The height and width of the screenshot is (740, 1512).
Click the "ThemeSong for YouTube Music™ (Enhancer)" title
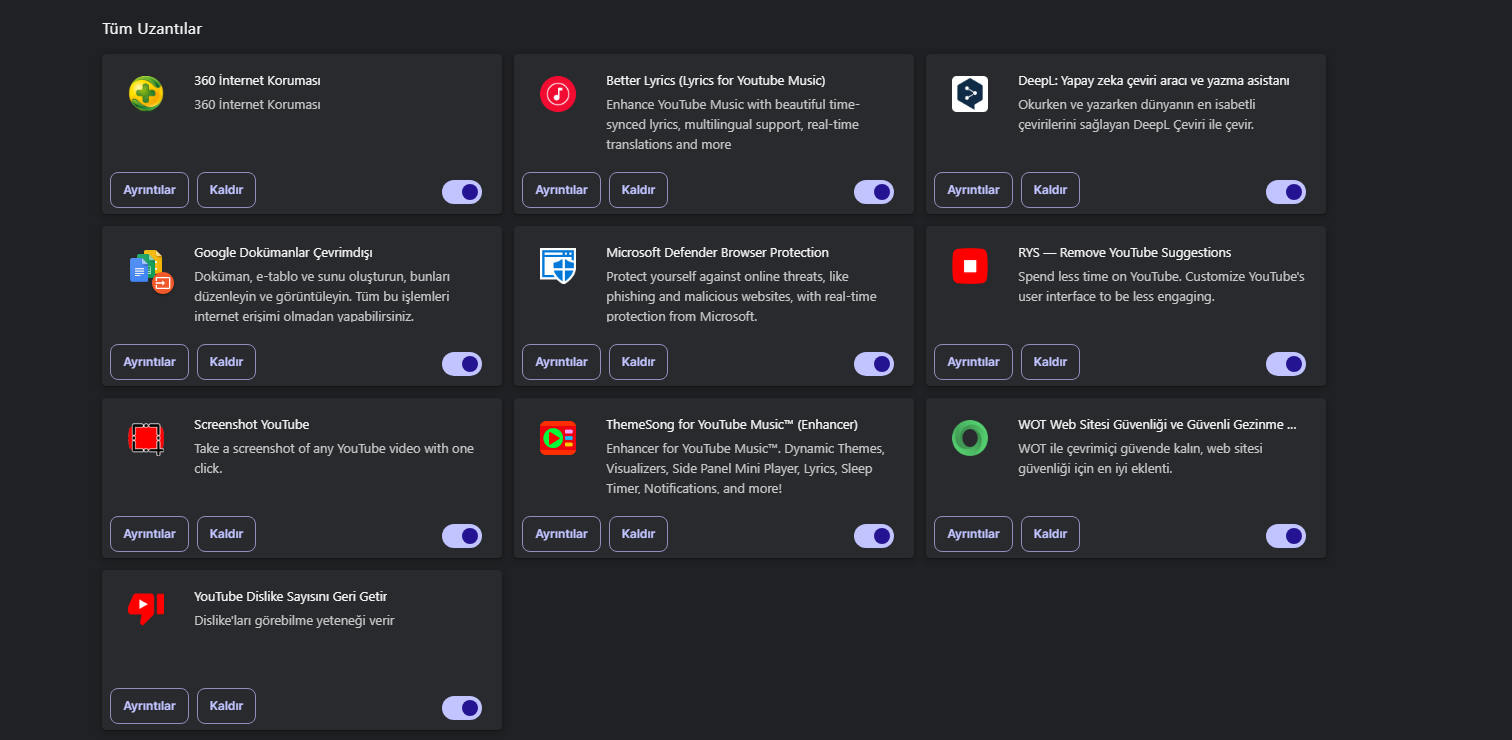732,424
